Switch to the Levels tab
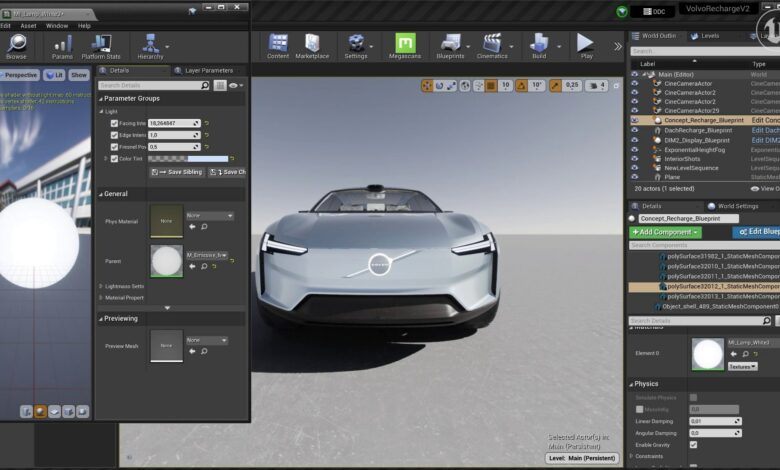The width and height of the screenshot is (780, 470). pyautogui.click(x=705, y=36)
